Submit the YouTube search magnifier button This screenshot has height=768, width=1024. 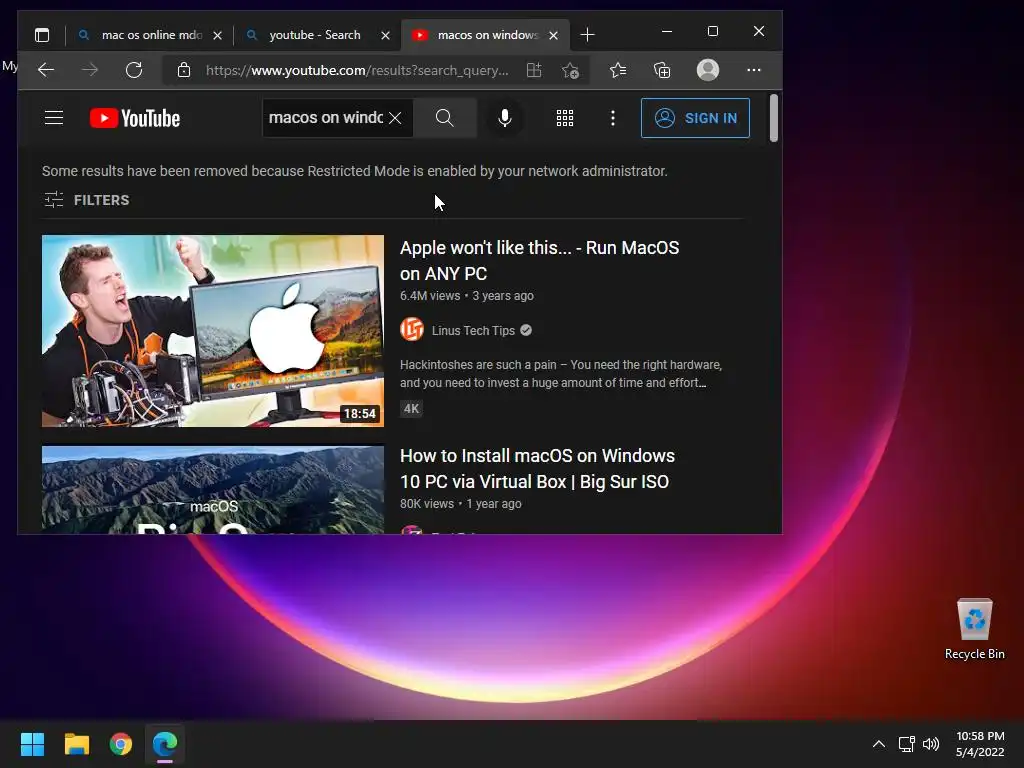coord(445,118)
